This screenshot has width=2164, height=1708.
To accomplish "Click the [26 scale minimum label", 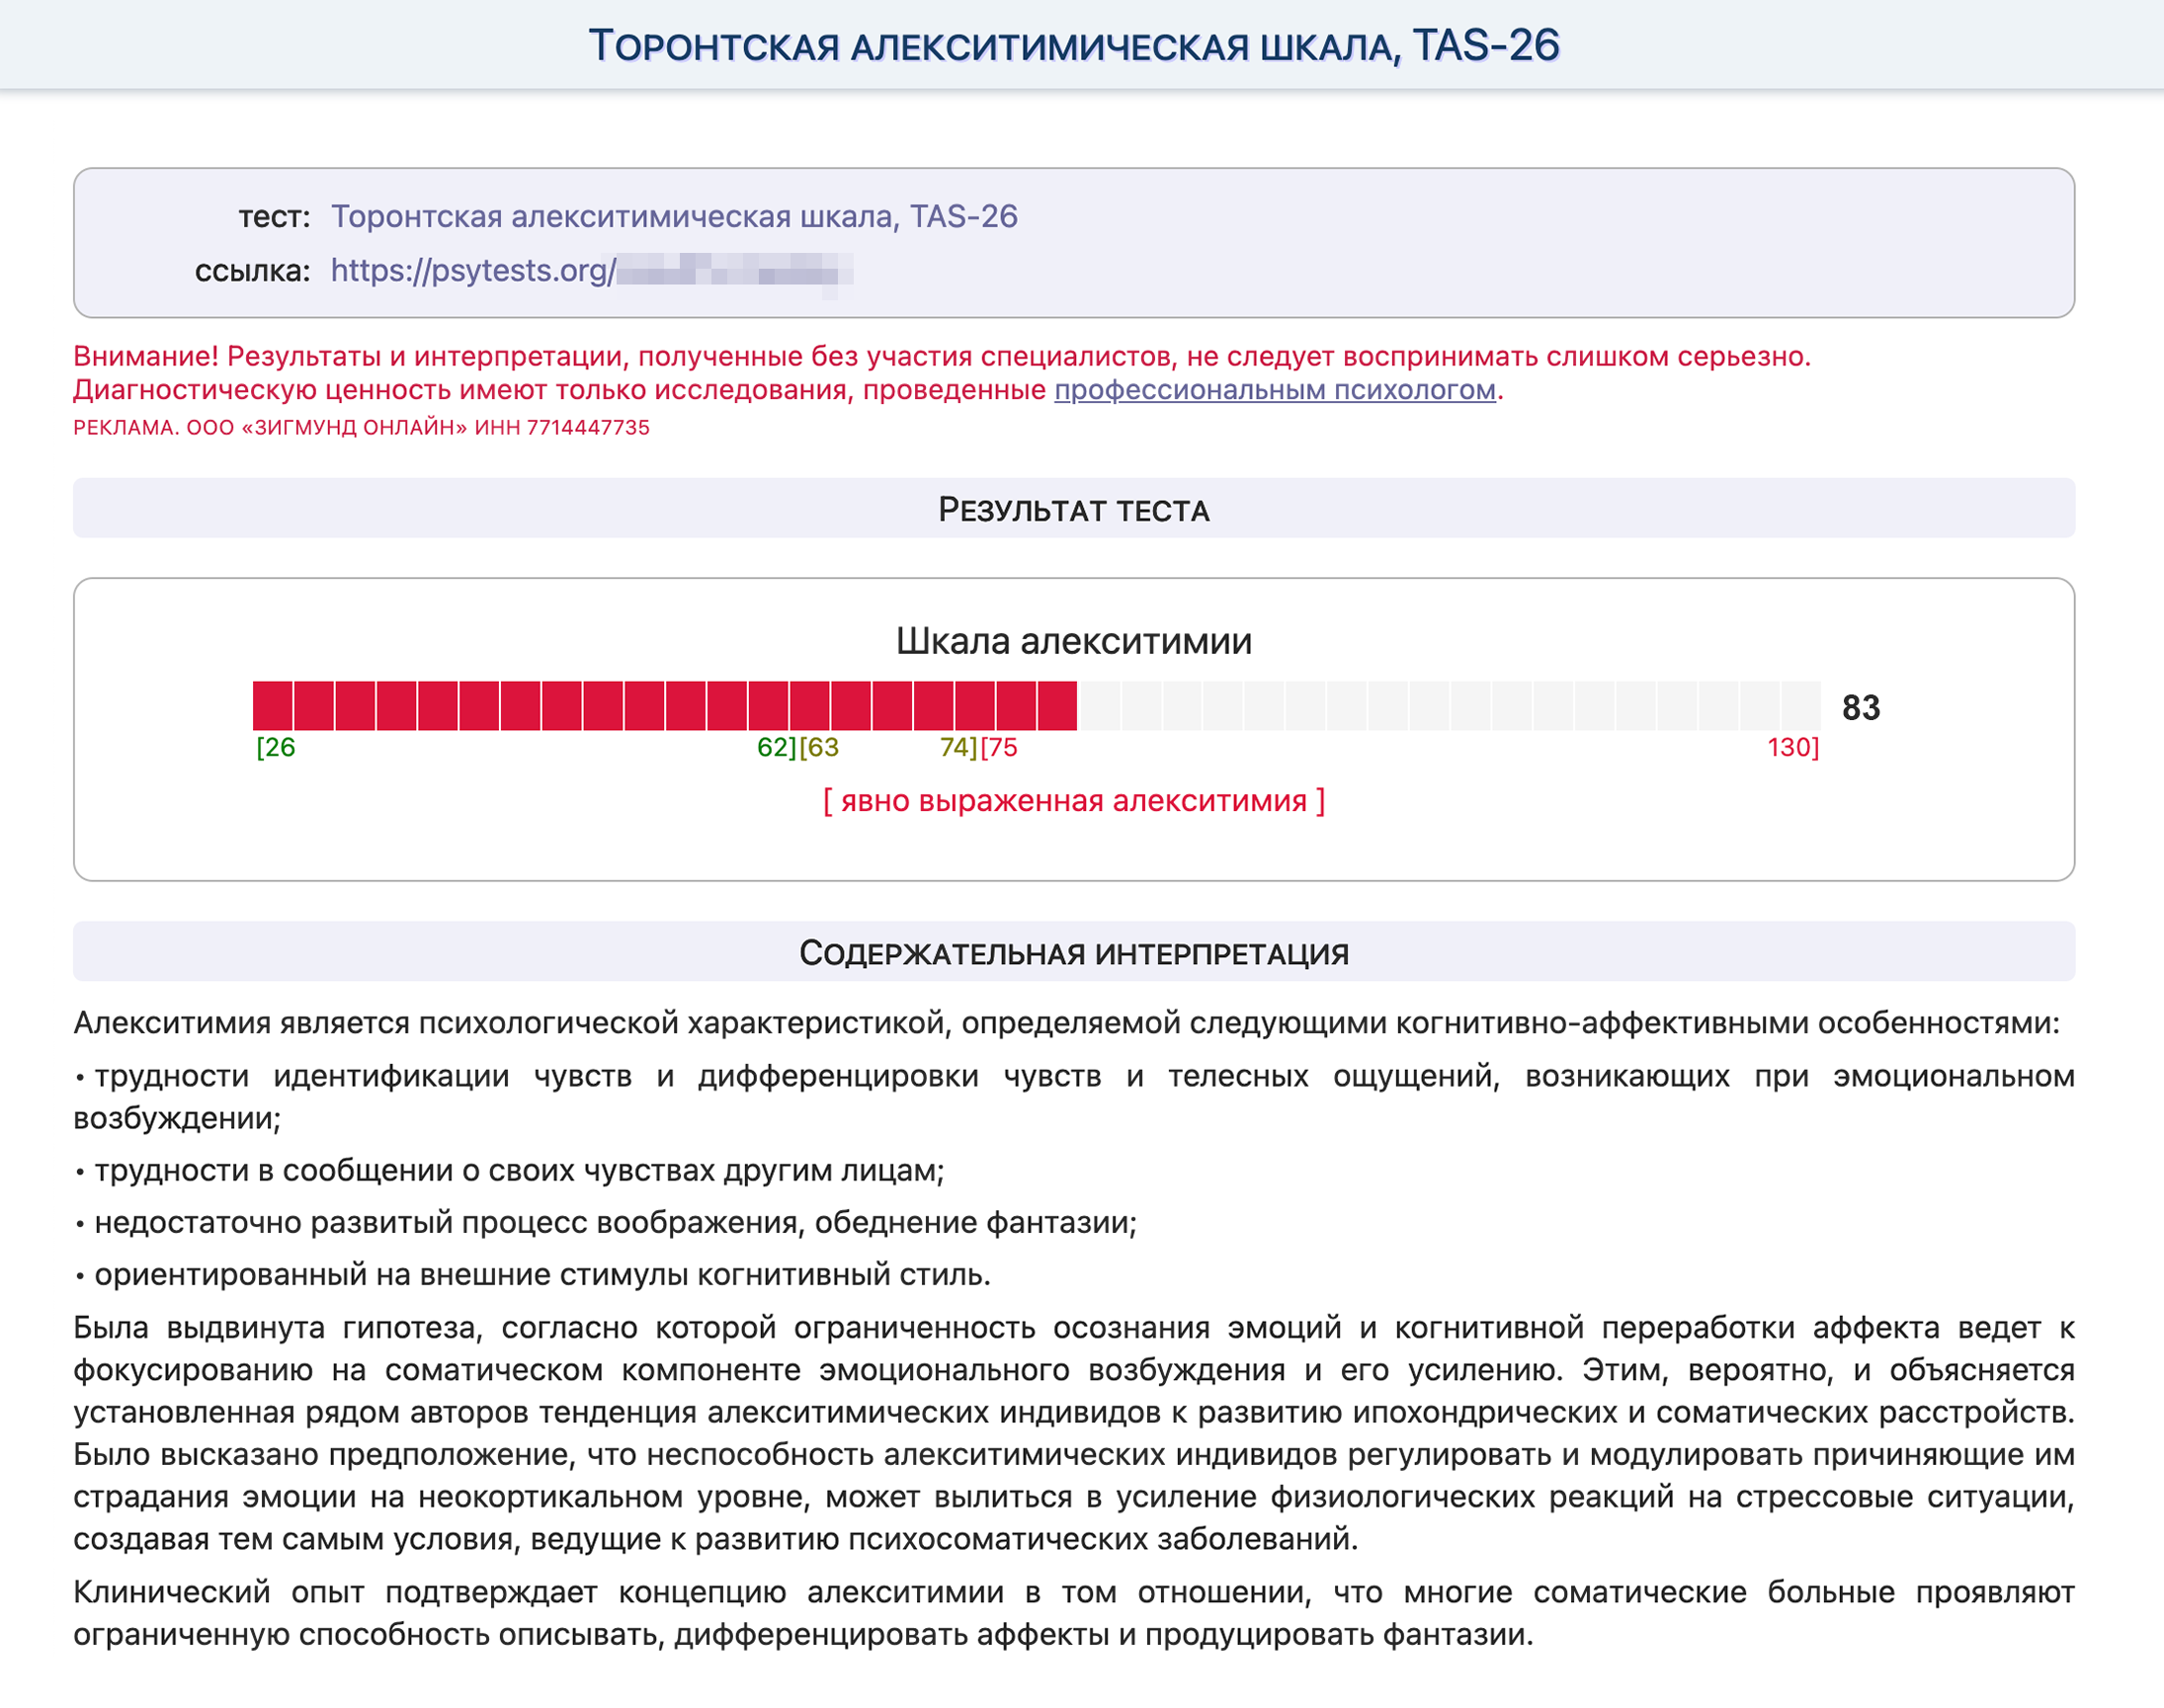I will [276, 748].
